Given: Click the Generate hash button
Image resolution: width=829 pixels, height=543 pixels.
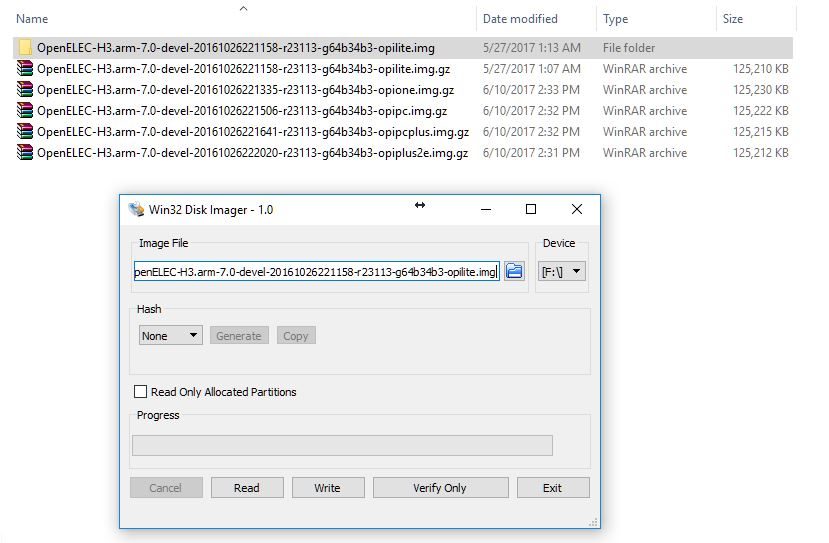Looking at the screenshot, I should (x=239, y=336).
